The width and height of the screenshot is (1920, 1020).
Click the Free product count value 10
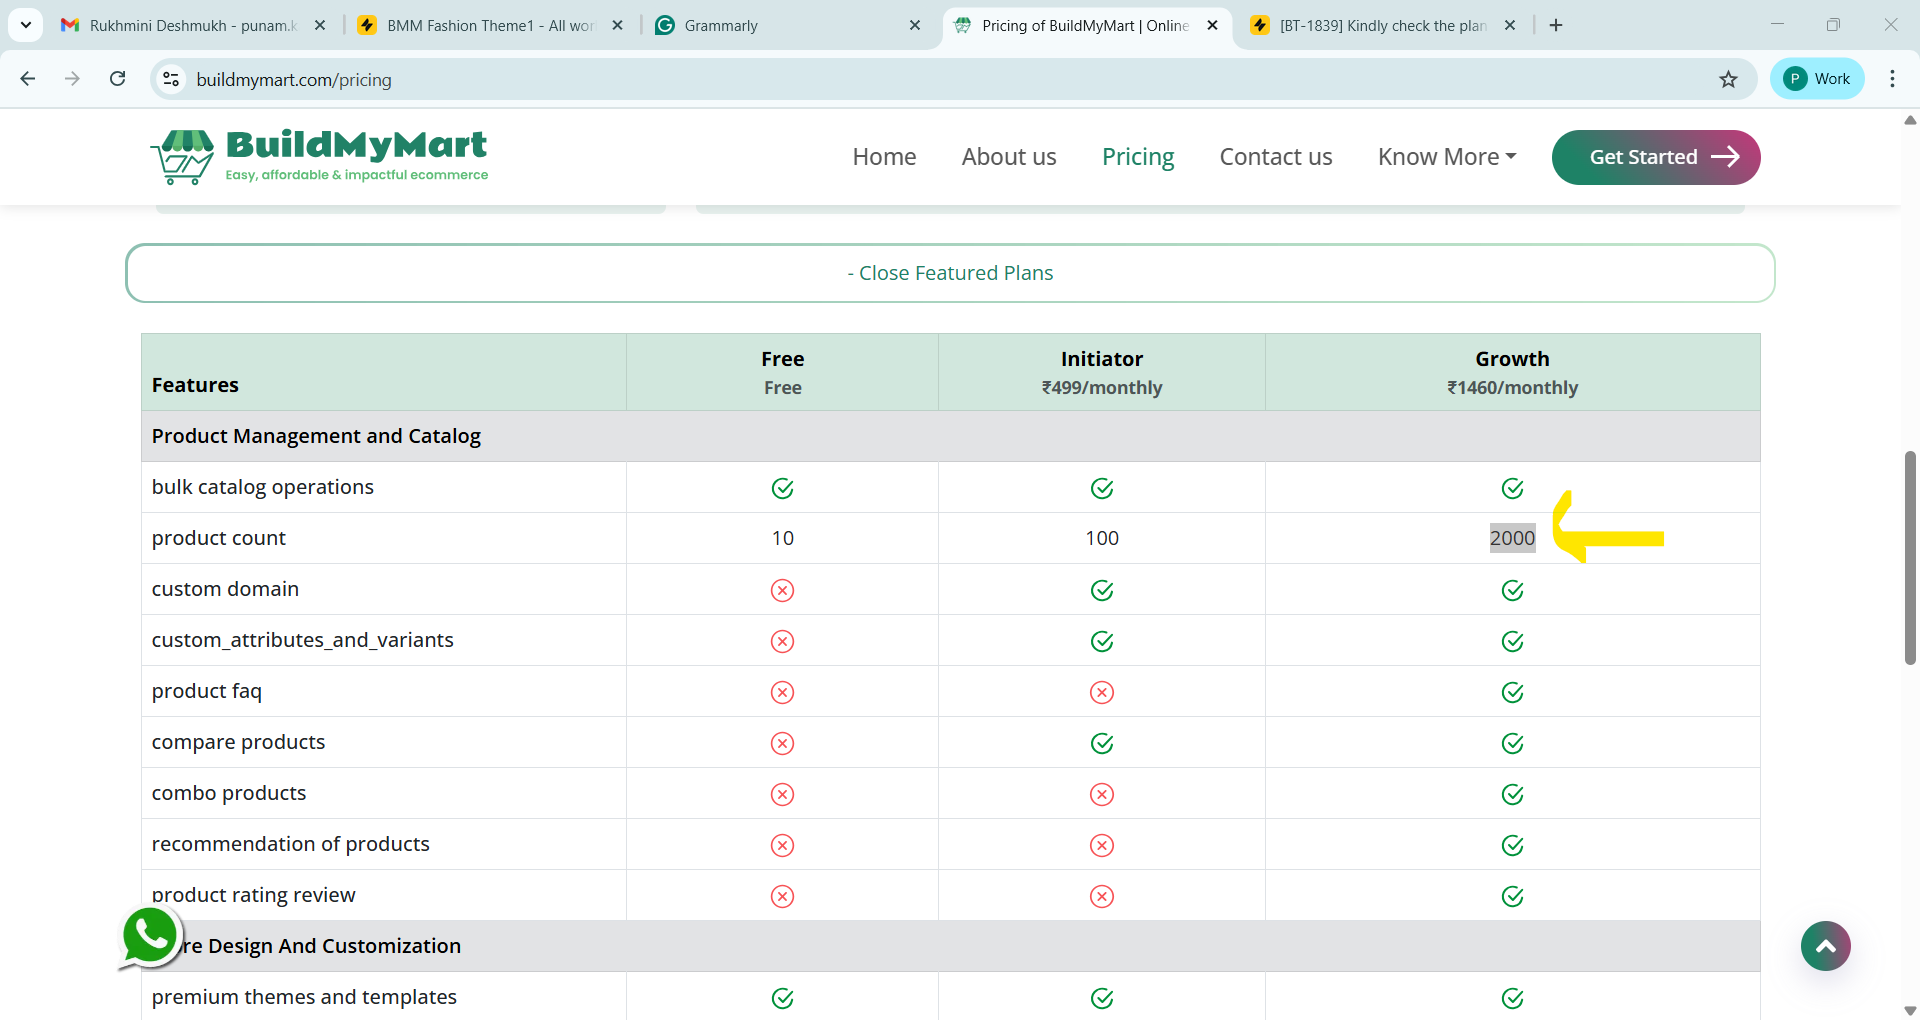pos(783,538)
